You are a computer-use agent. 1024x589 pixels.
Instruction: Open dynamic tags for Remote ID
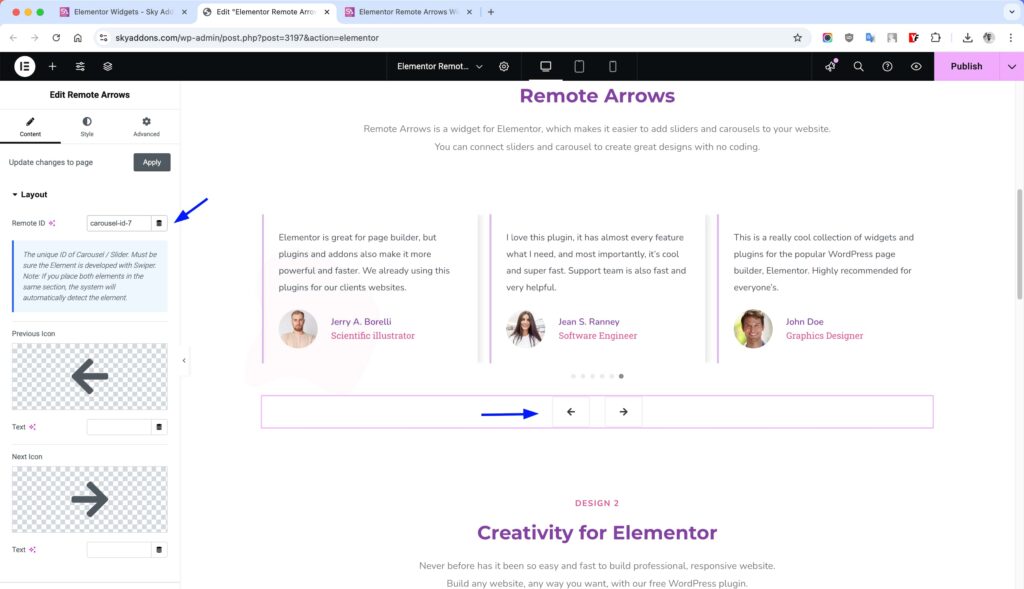[159, 223]
